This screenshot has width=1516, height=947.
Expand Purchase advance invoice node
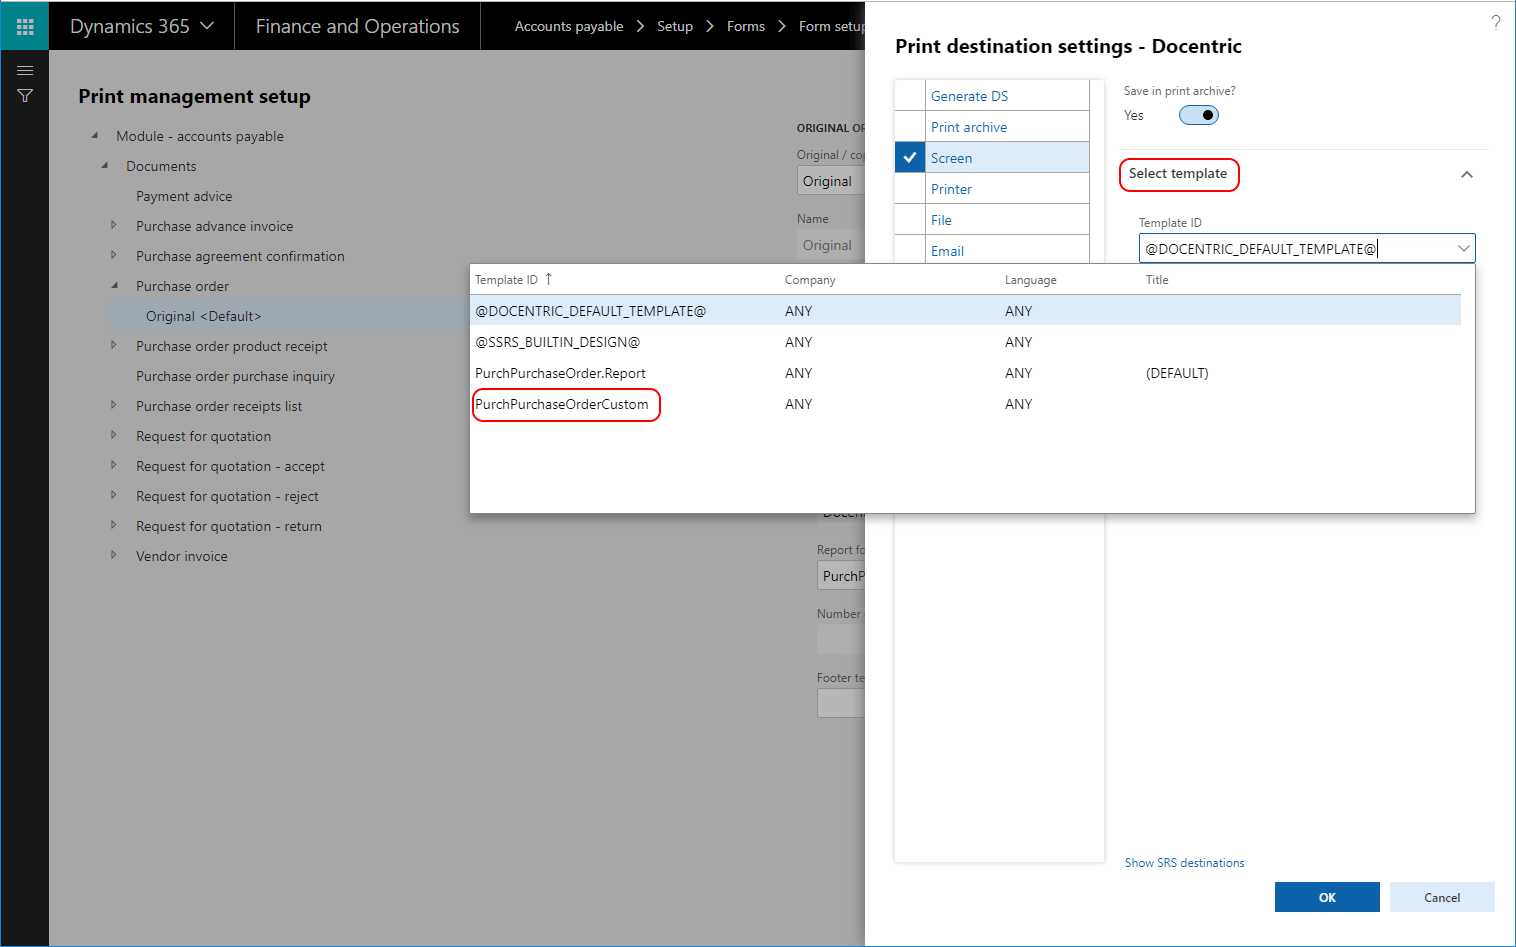113,225
